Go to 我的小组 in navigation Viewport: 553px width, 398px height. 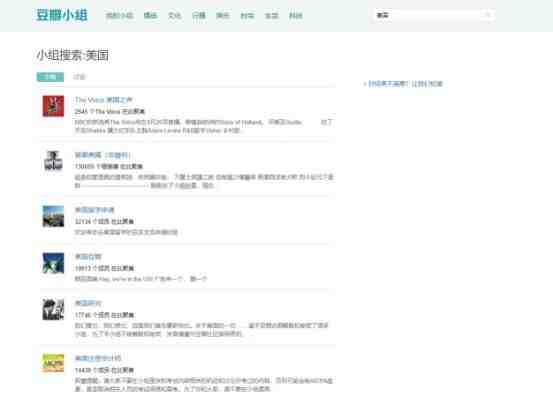tap(120, 16)
